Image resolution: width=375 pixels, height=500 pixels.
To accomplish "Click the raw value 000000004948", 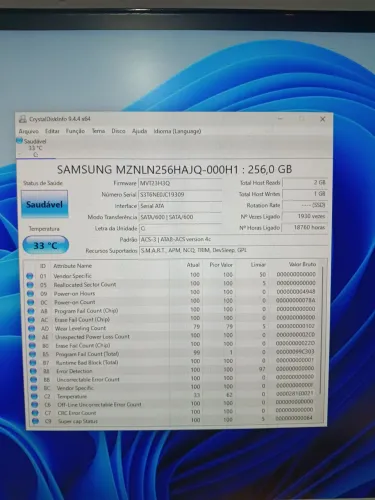I will click(296, 292).
